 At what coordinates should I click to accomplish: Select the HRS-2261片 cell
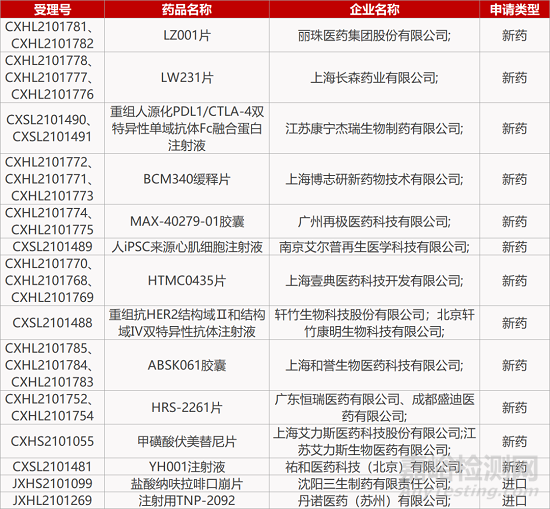pyautogui.click(x=187, y=408)
